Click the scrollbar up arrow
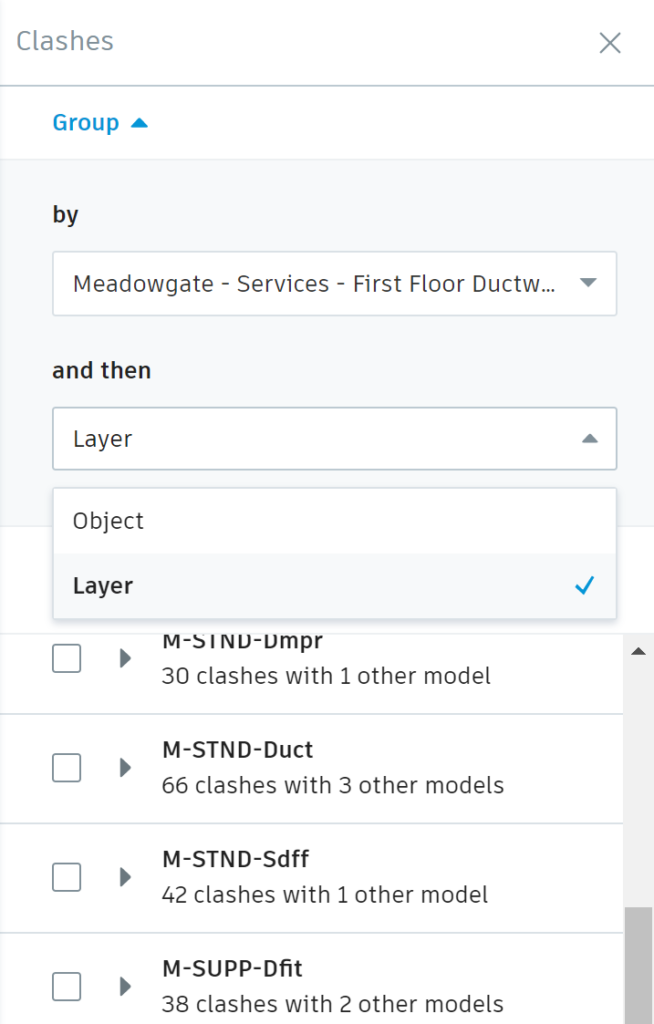The image size is (654, 1024). [x=638, y=651]
